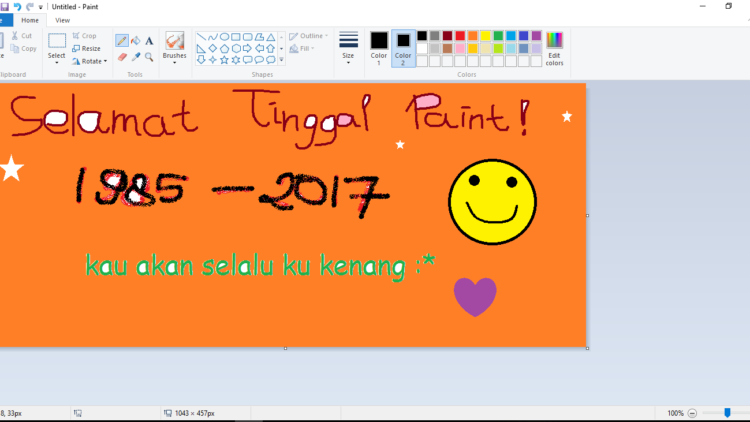750x422 pixels.
Task: Choose the Oval shape
Action: coord(224,37)
